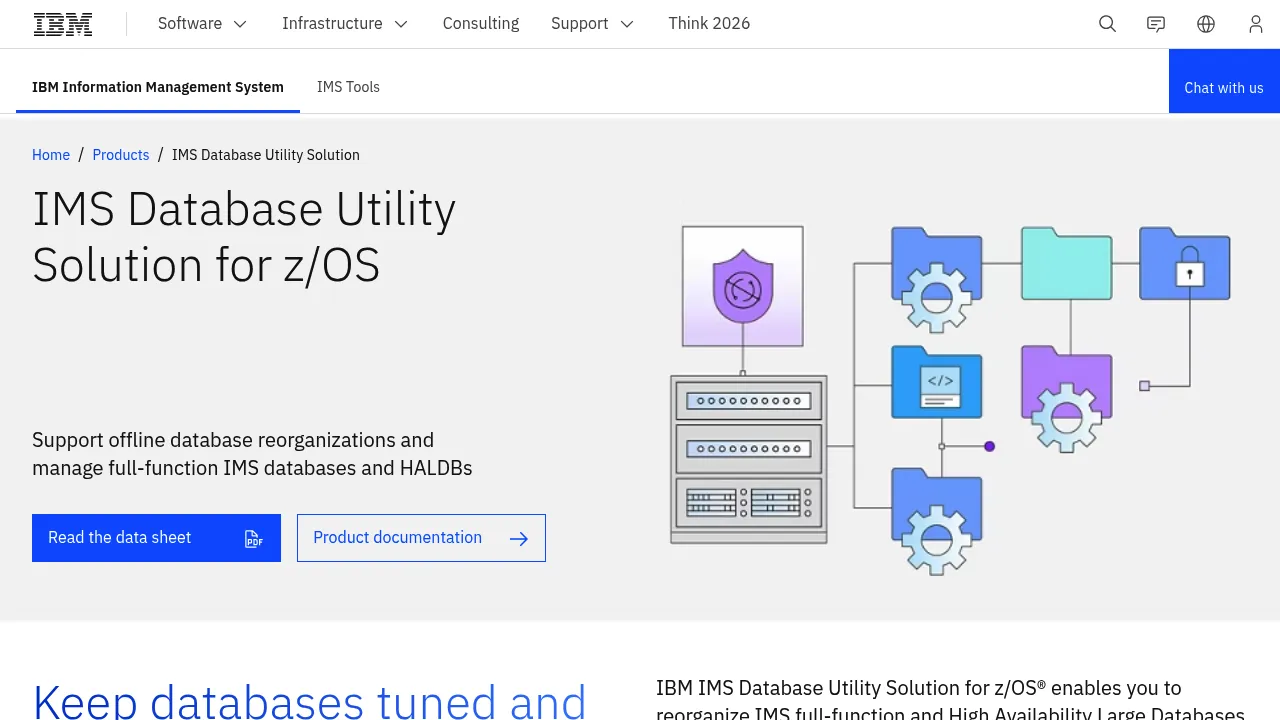This screenshot has height=720, width=1280.
Task: Open the Support menu
Action: [x=593, y=24]
